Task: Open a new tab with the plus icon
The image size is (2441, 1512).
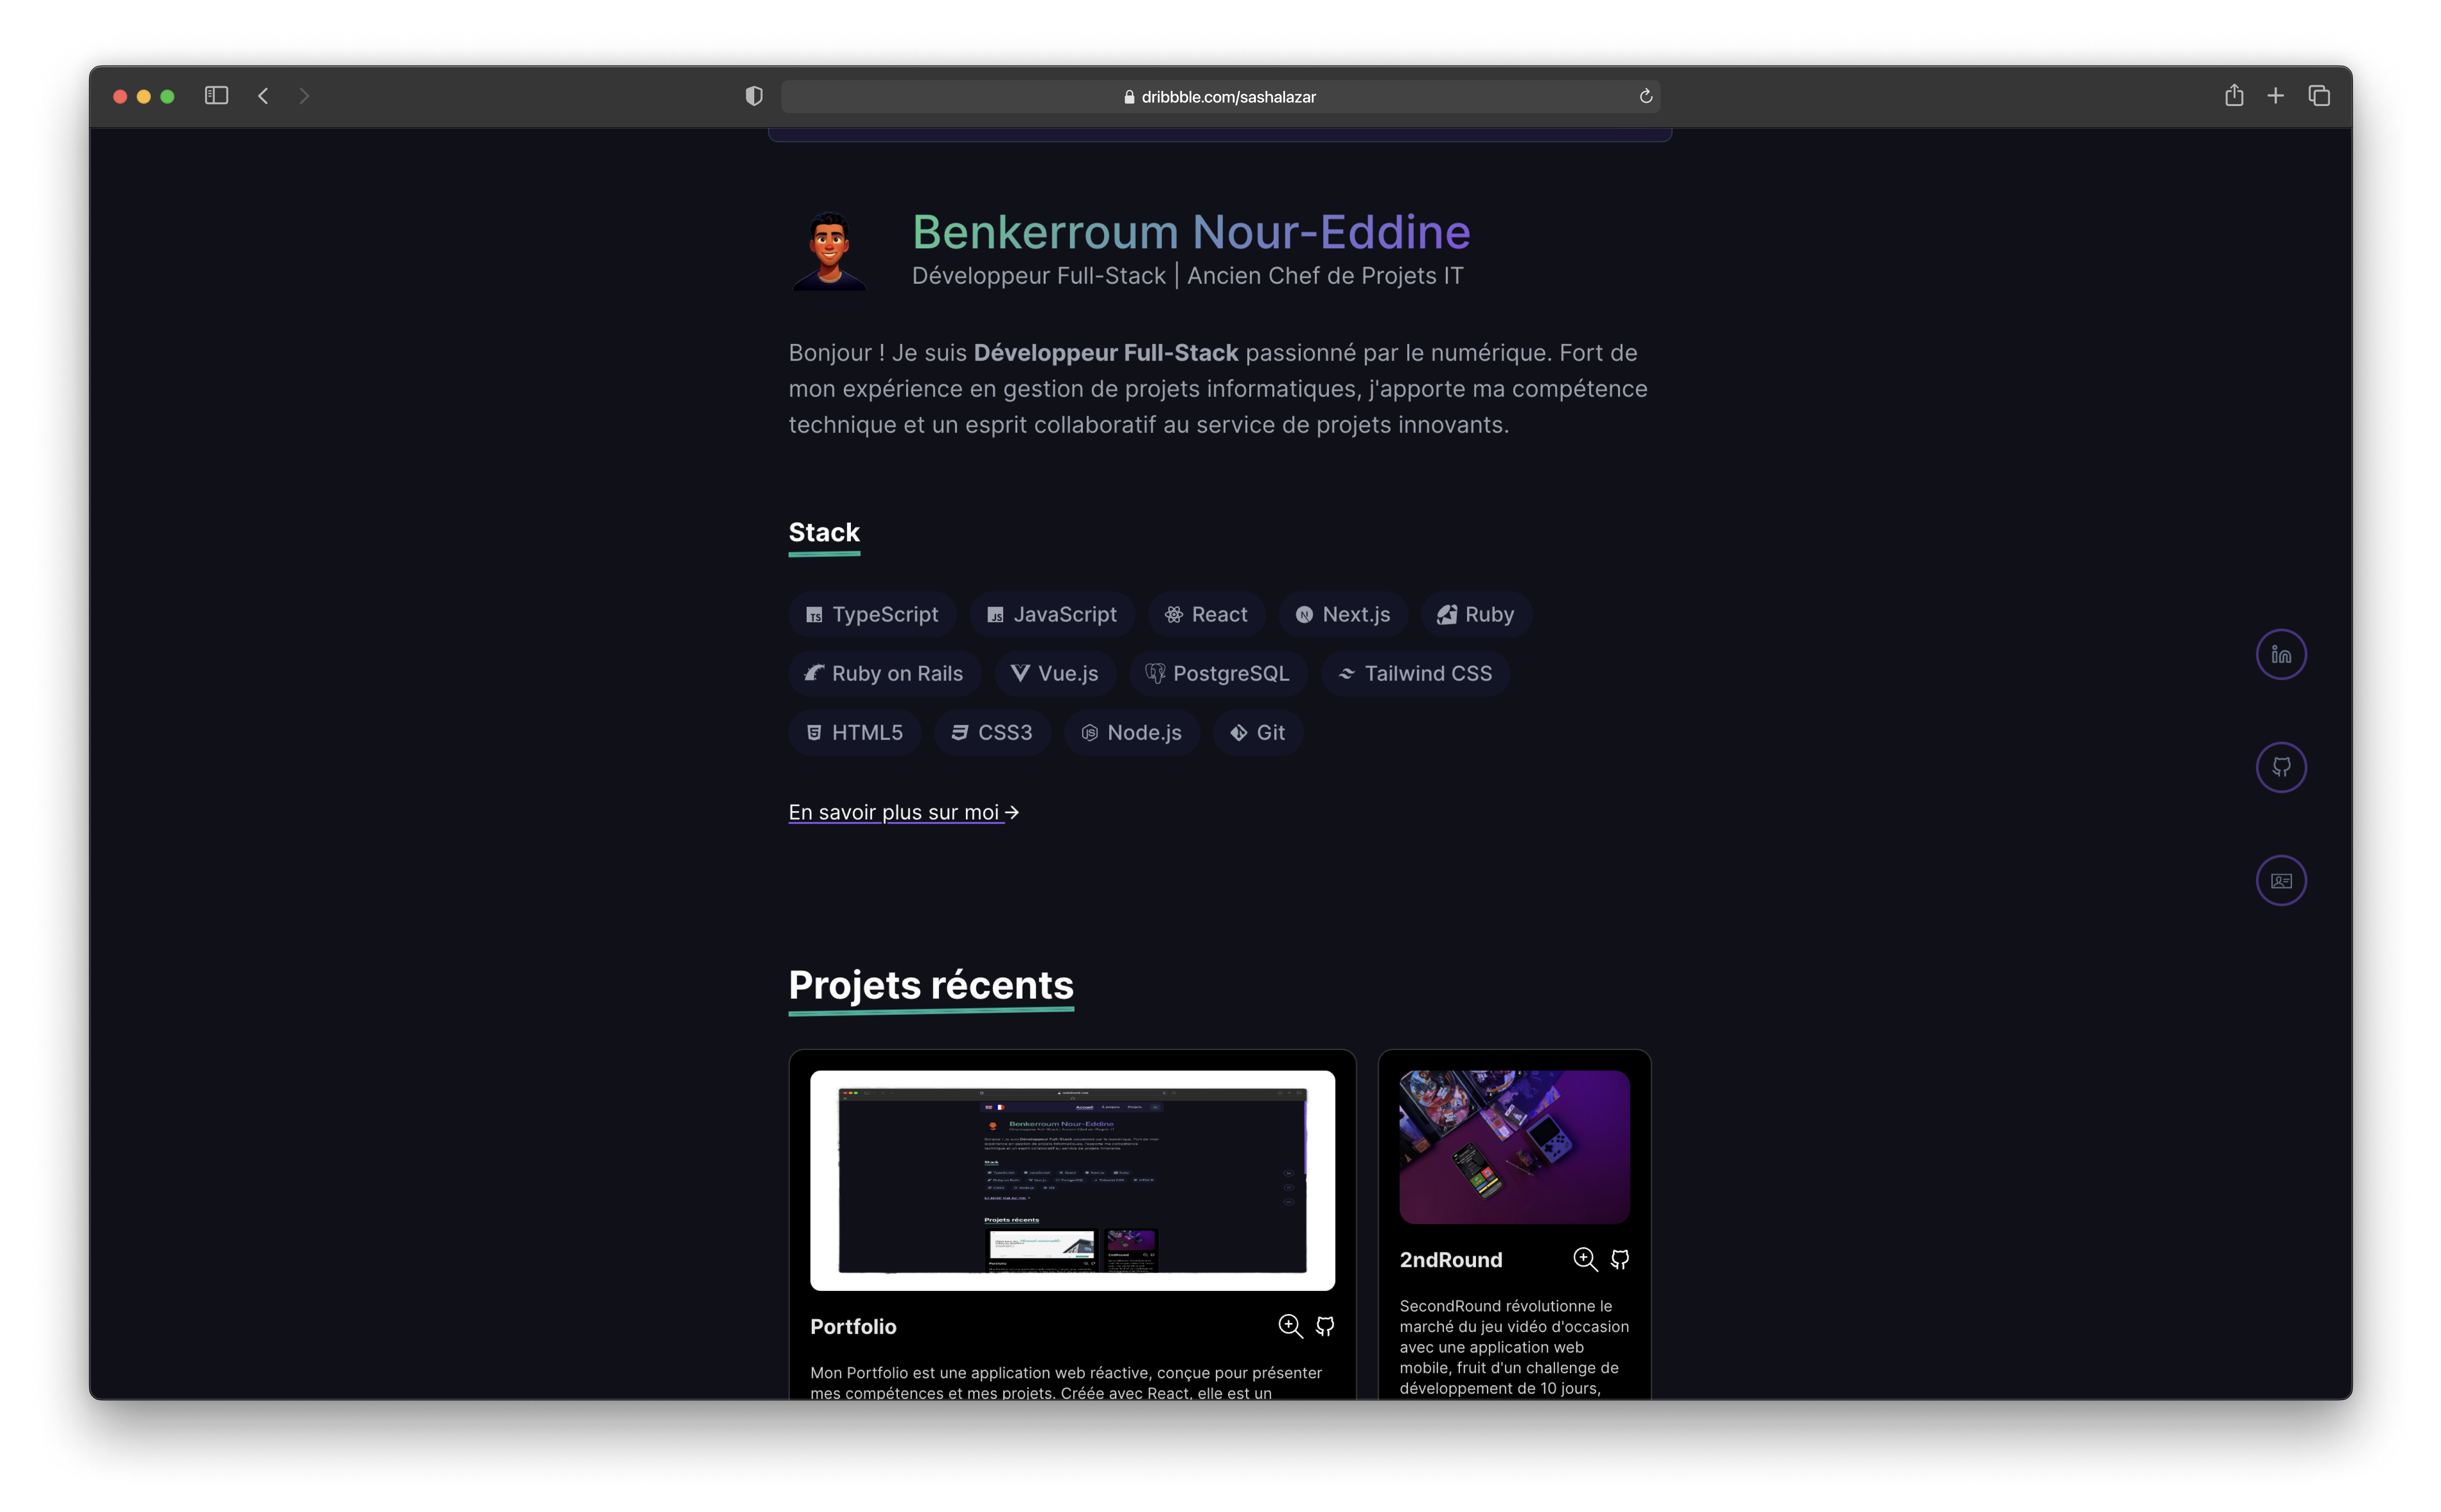Action: pos(2275,96)
